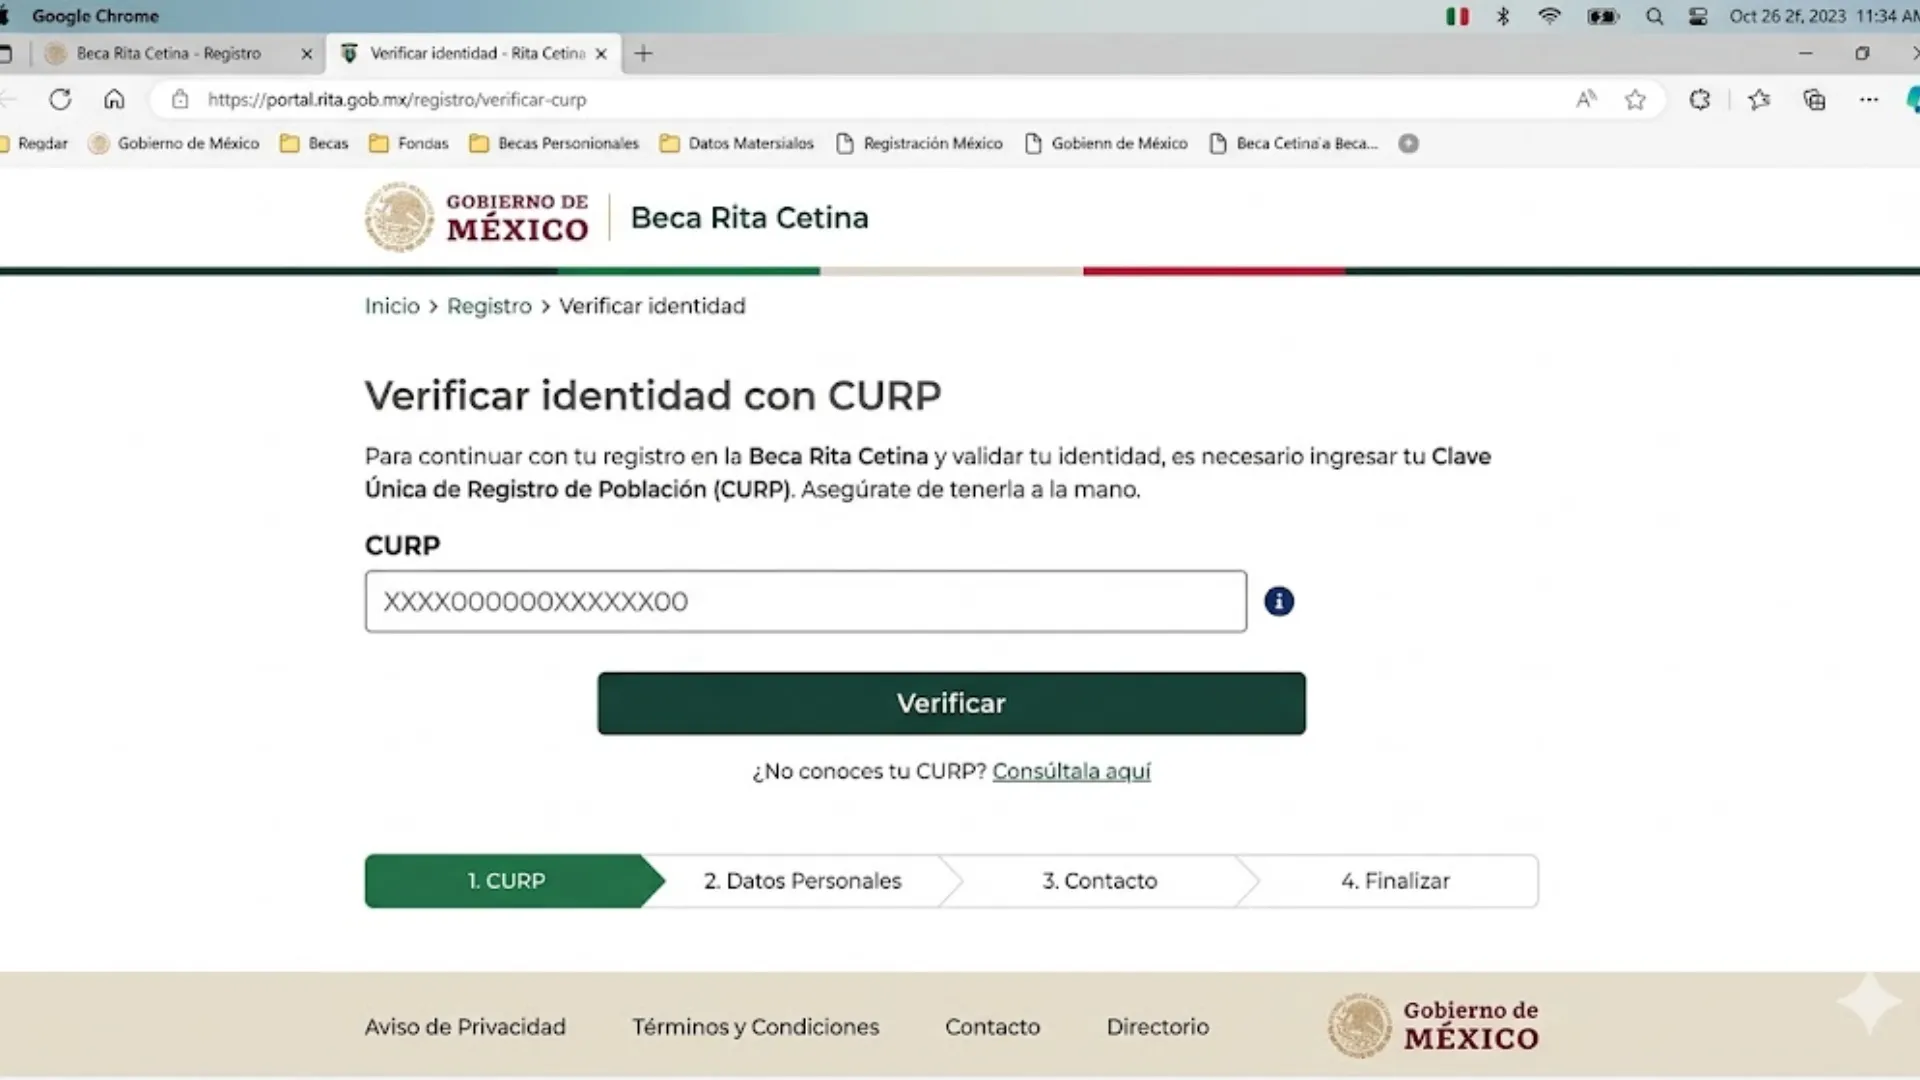Viewport: 1920px width, 1080px height.
Task: Open the Bluetooth menu bar icon
Action: (x=1502, y=16)
